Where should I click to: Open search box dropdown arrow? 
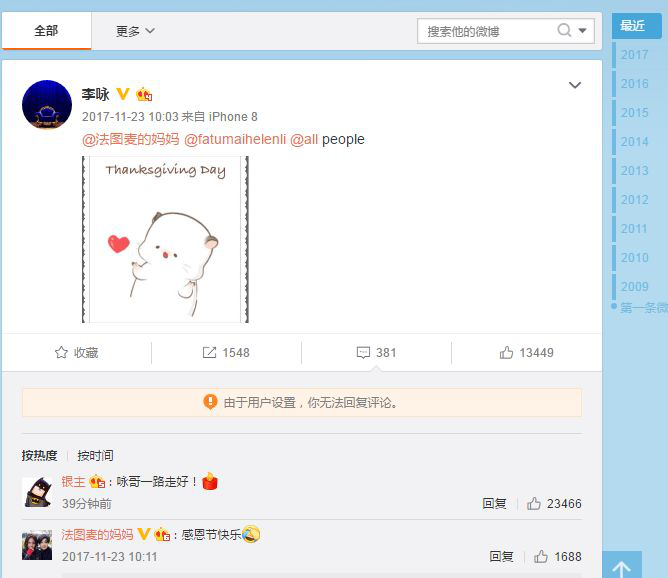tap(582, 31)
